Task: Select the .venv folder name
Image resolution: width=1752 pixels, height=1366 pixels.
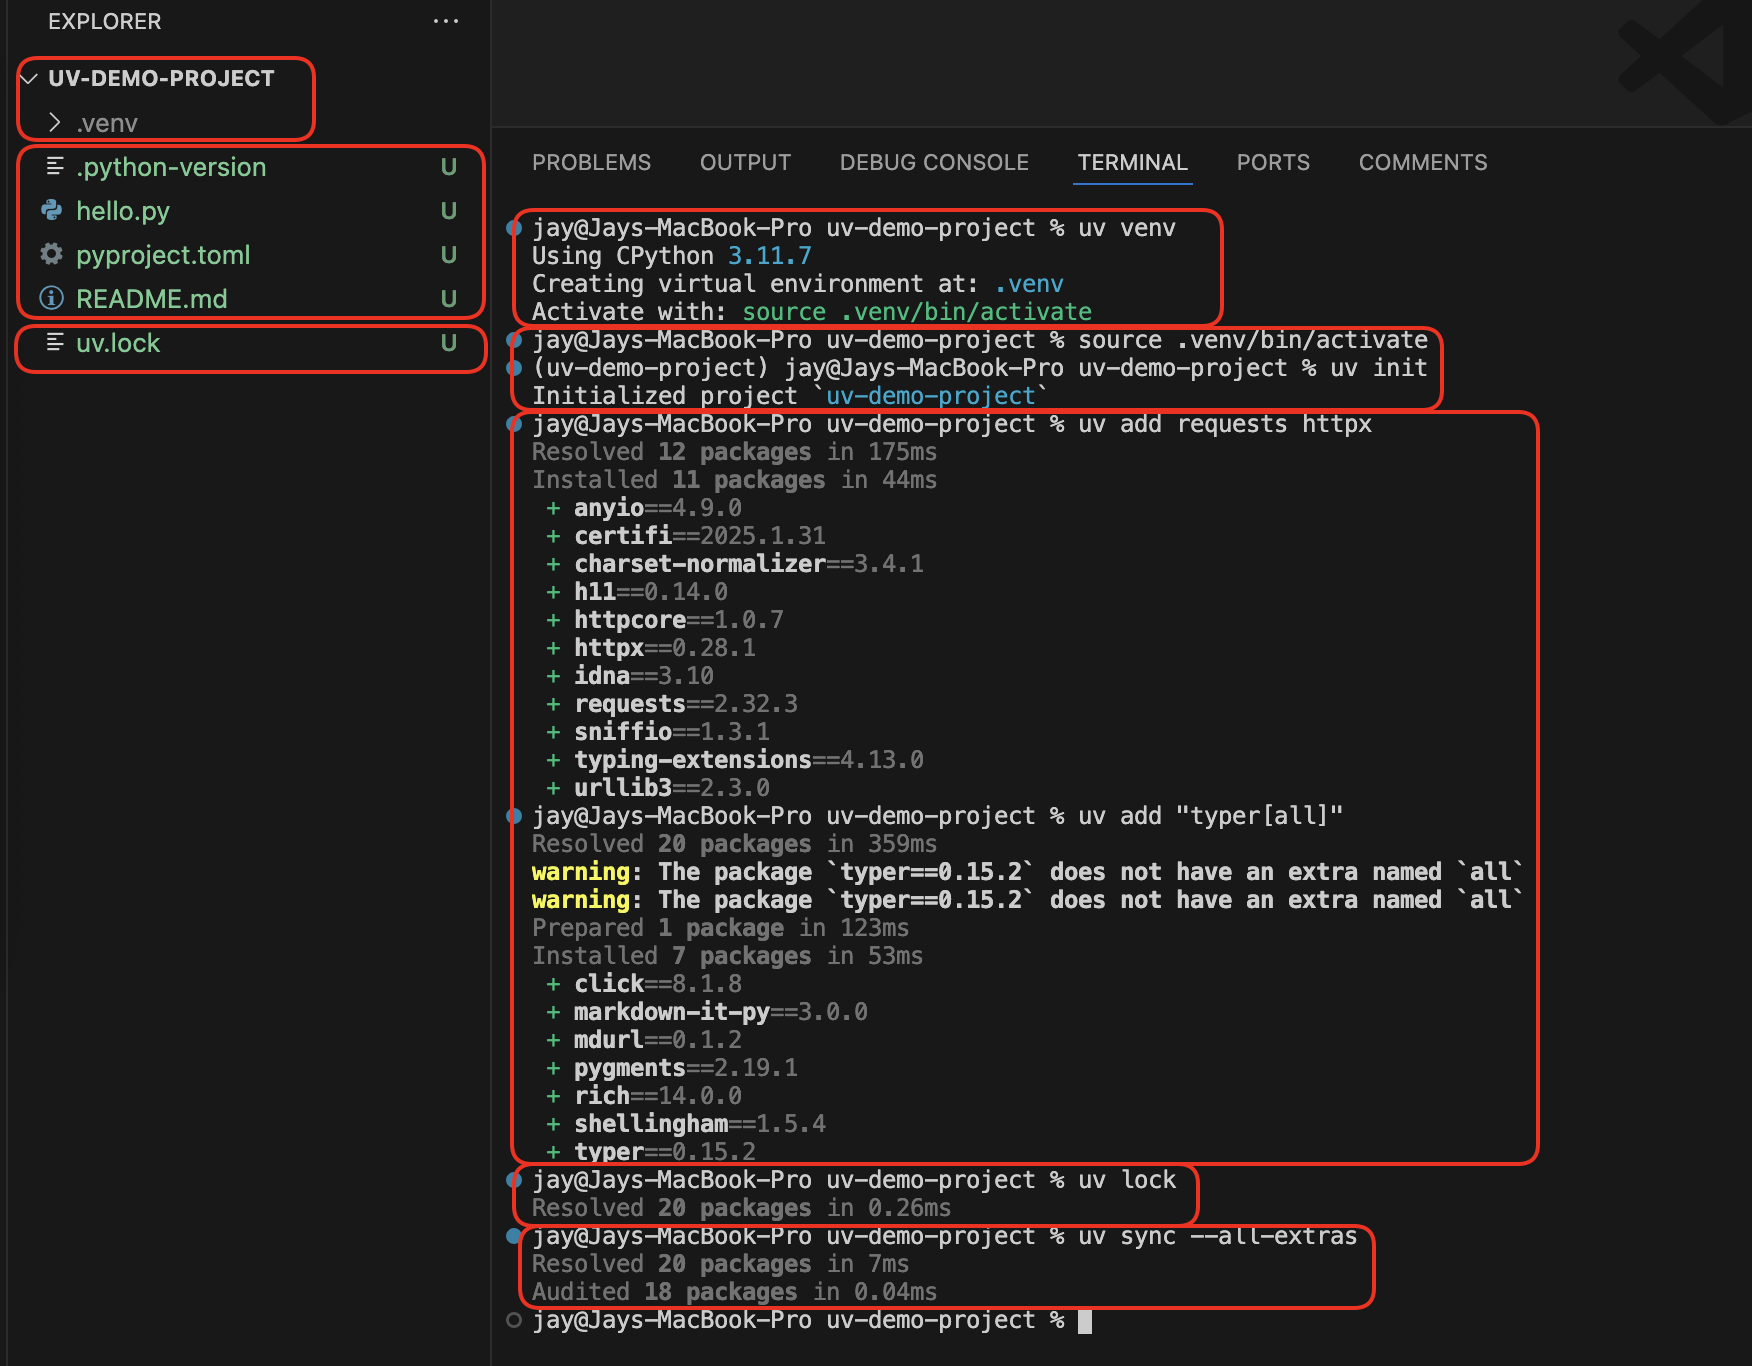Action: (x=107, y=123)
